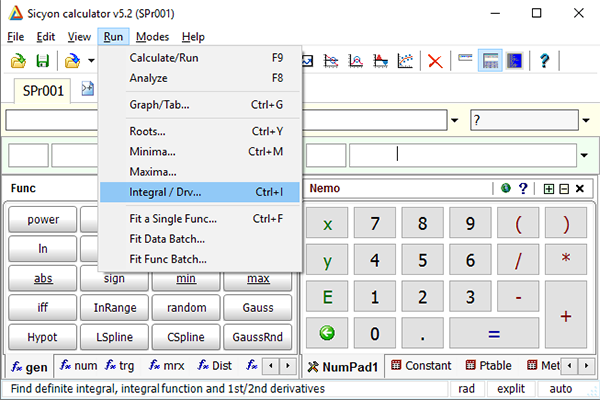Select Roots... in the Run menu
Viewport: 600px width, 400px height.
(200, 131)
